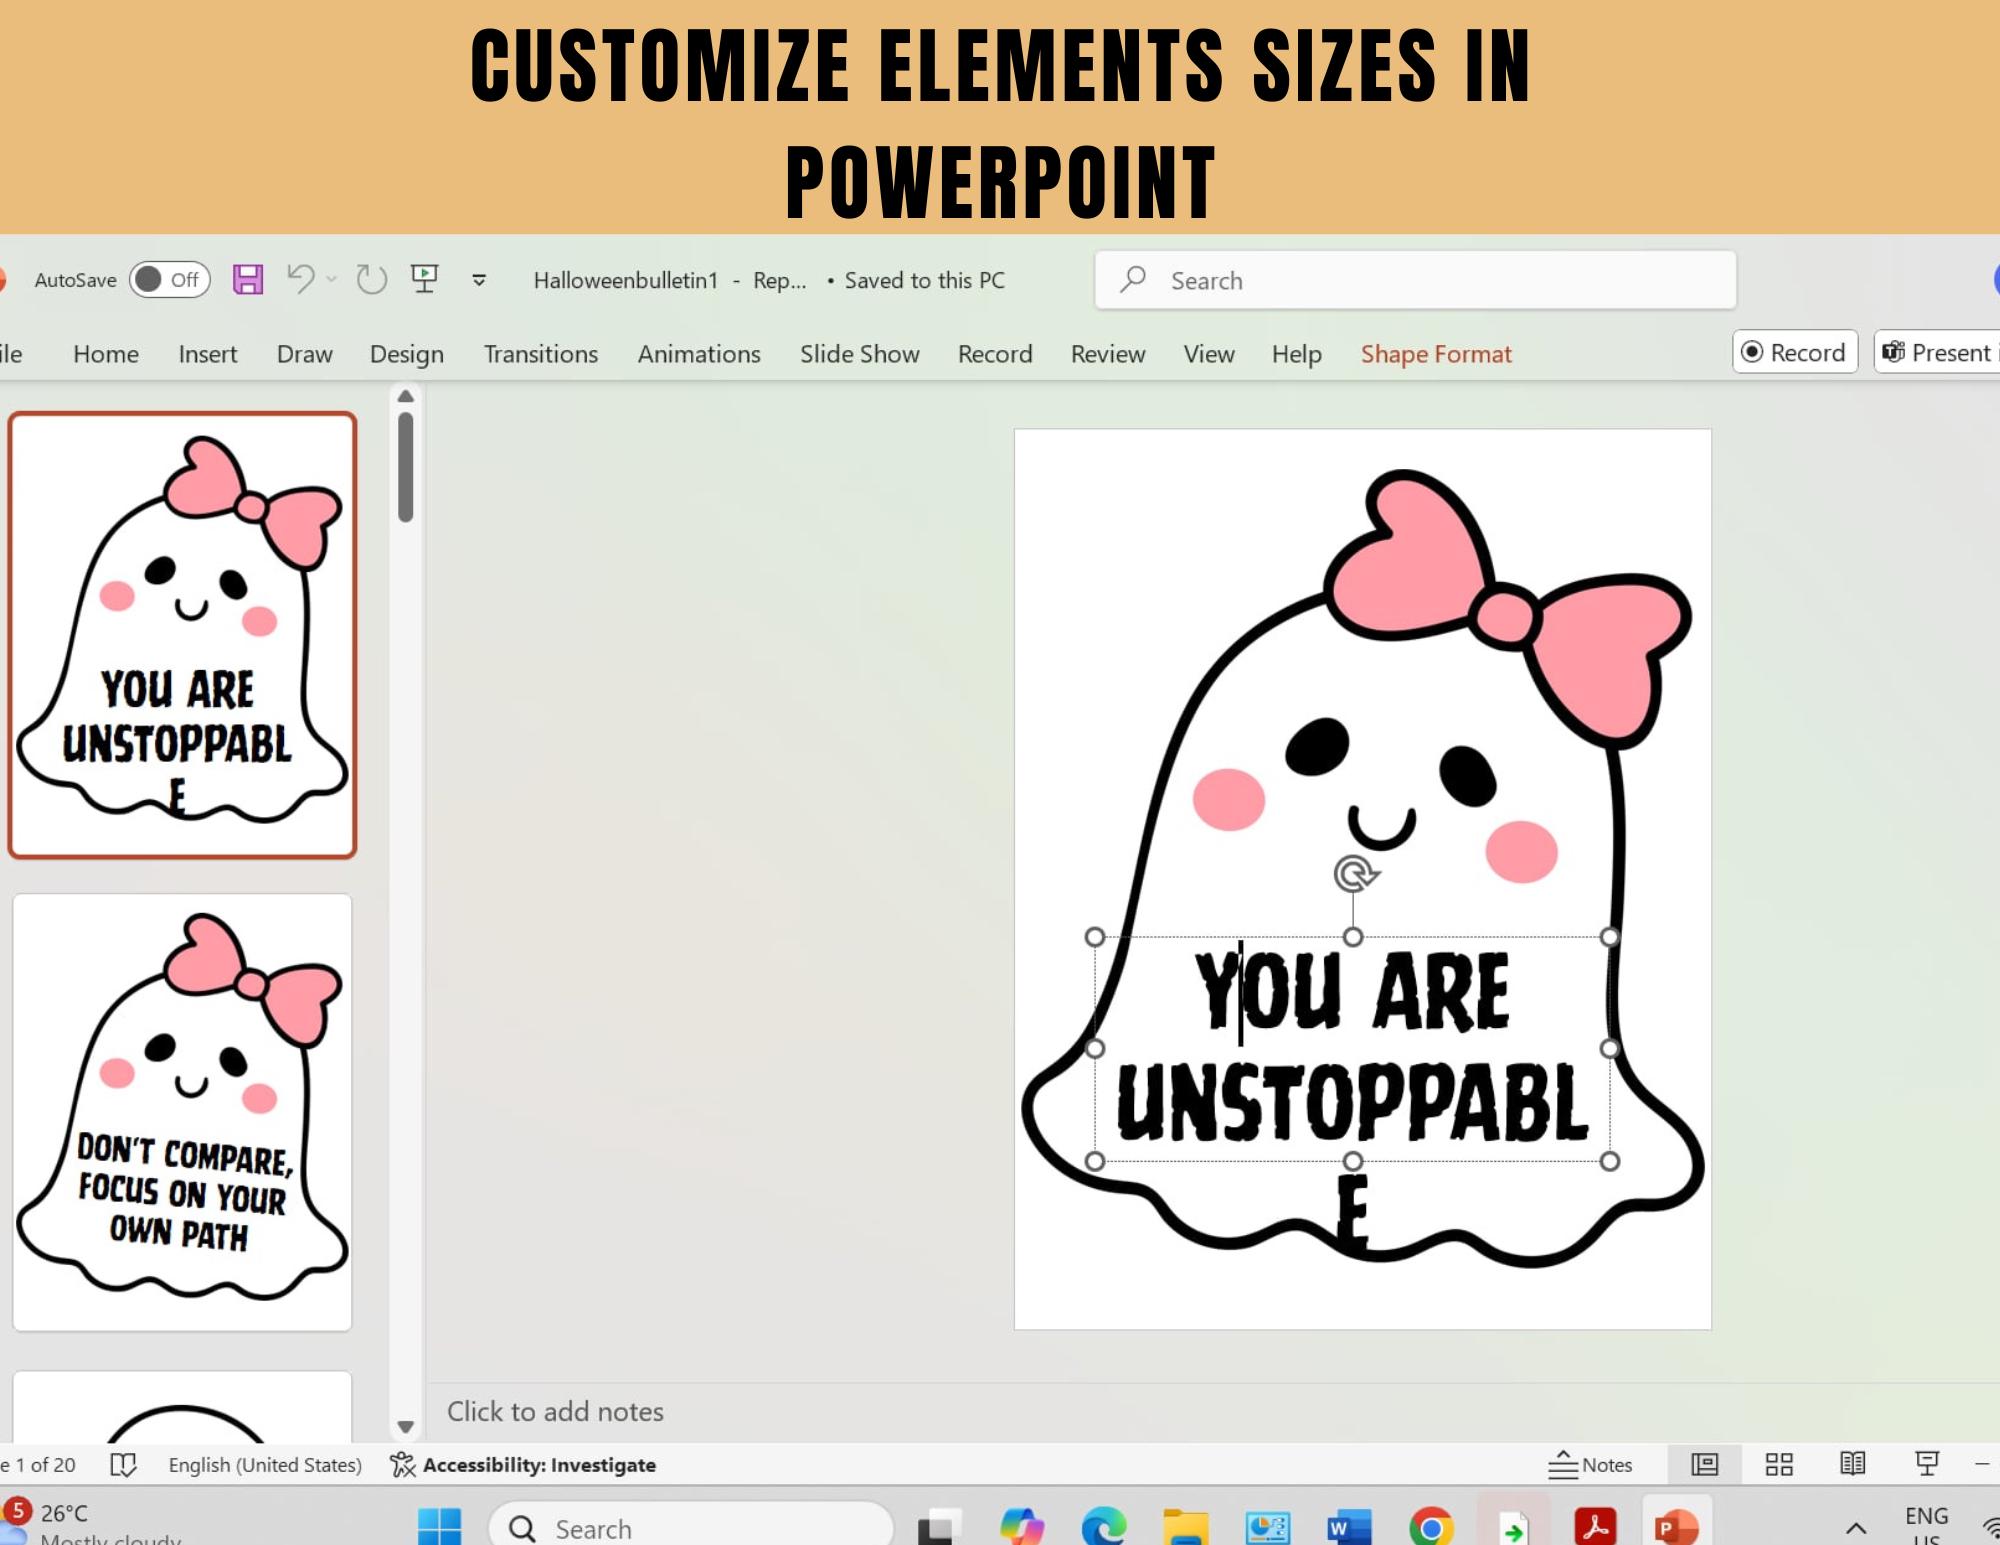Toggle the Notes pane button
This screenshot has height=1545, width=2000.
point(1590,1465)
